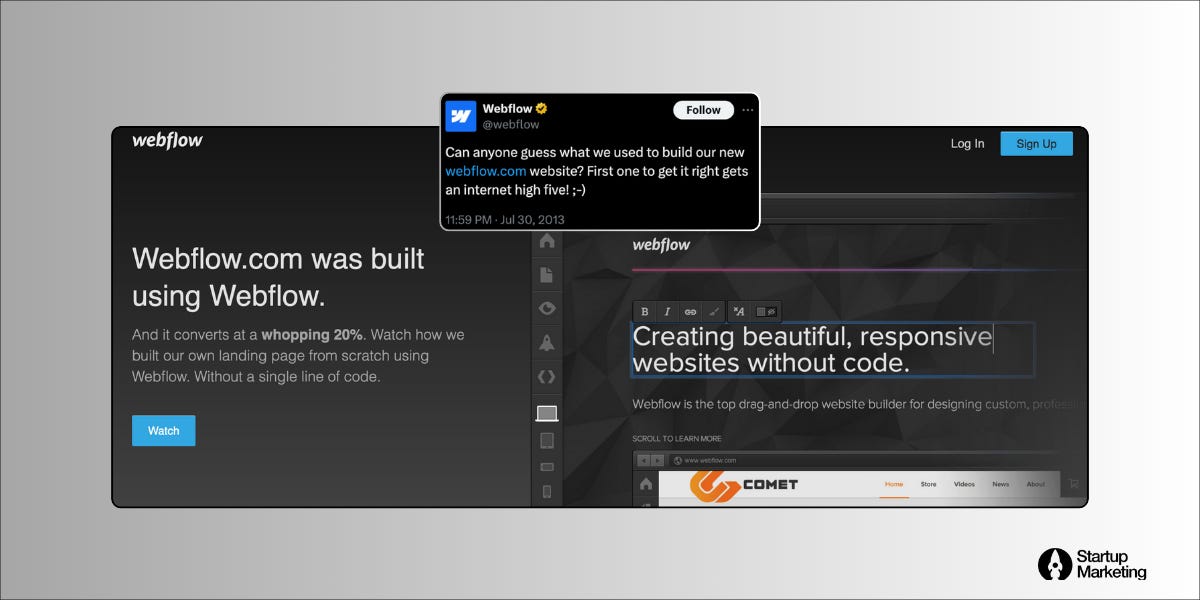Select the blue Sign Up button
This screenshot has width=1200, height=600.
[x=1036, y=144]
